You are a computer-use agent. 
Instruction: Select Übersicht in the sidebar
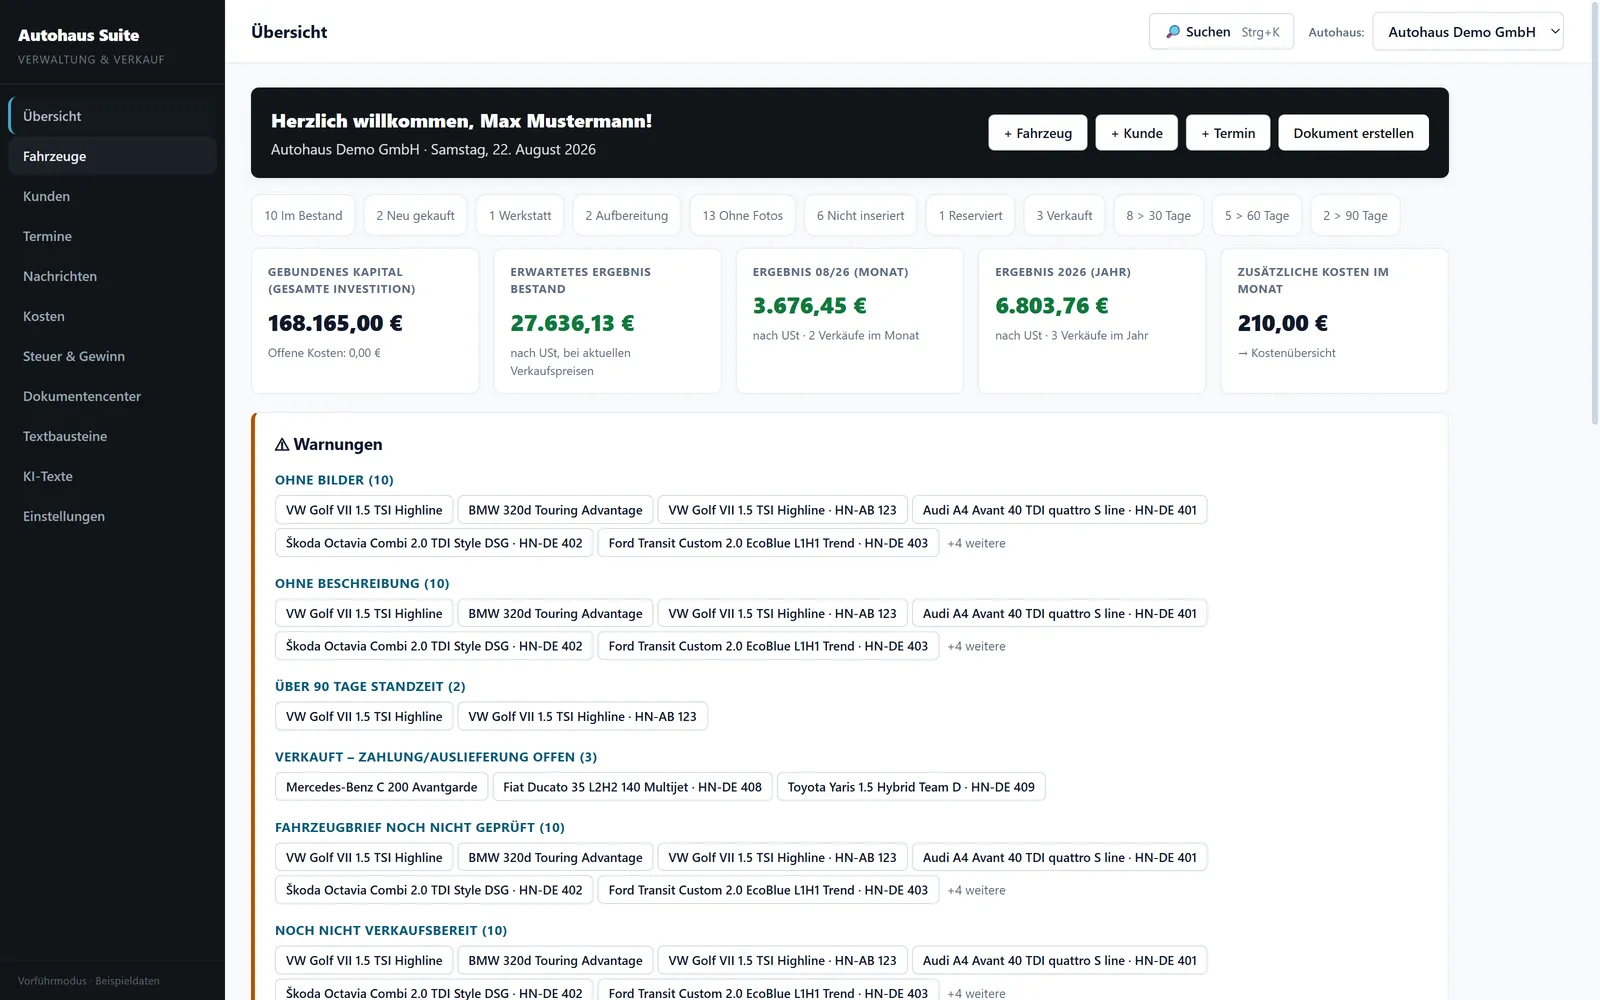(112, 116)
